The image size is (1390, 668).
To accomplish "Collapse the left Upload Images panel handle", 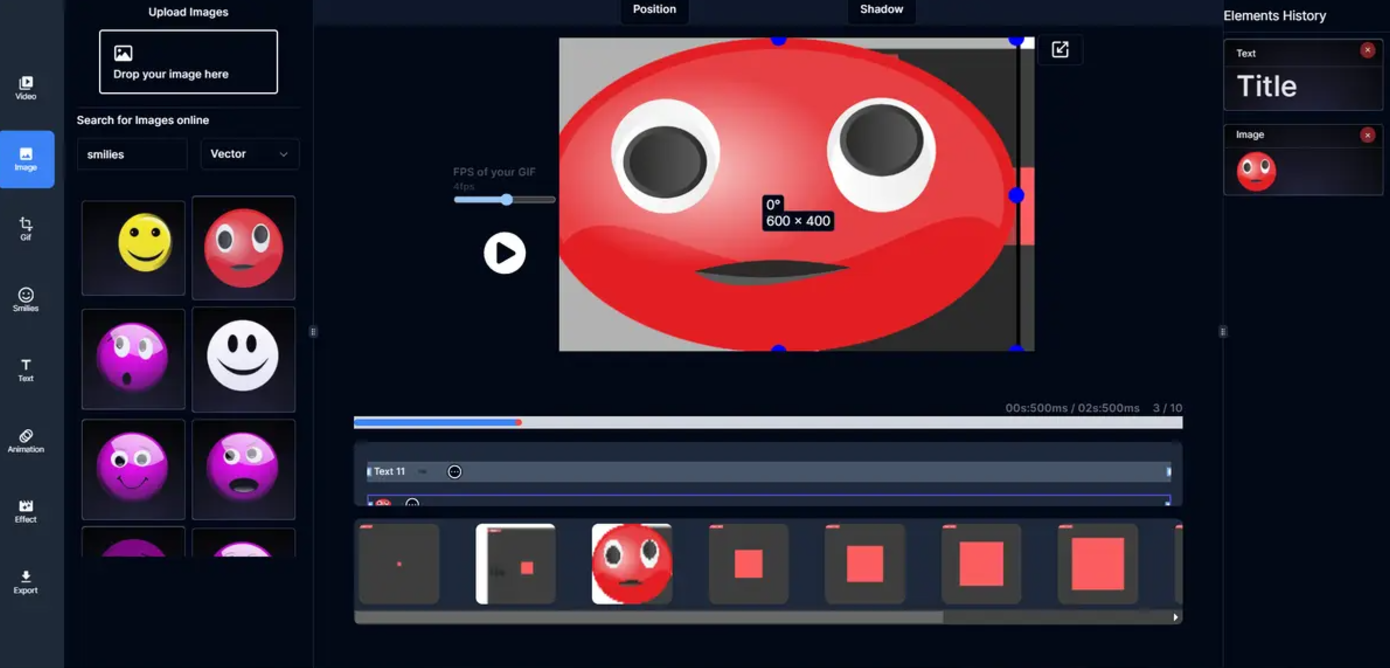I will coord(313,331).
